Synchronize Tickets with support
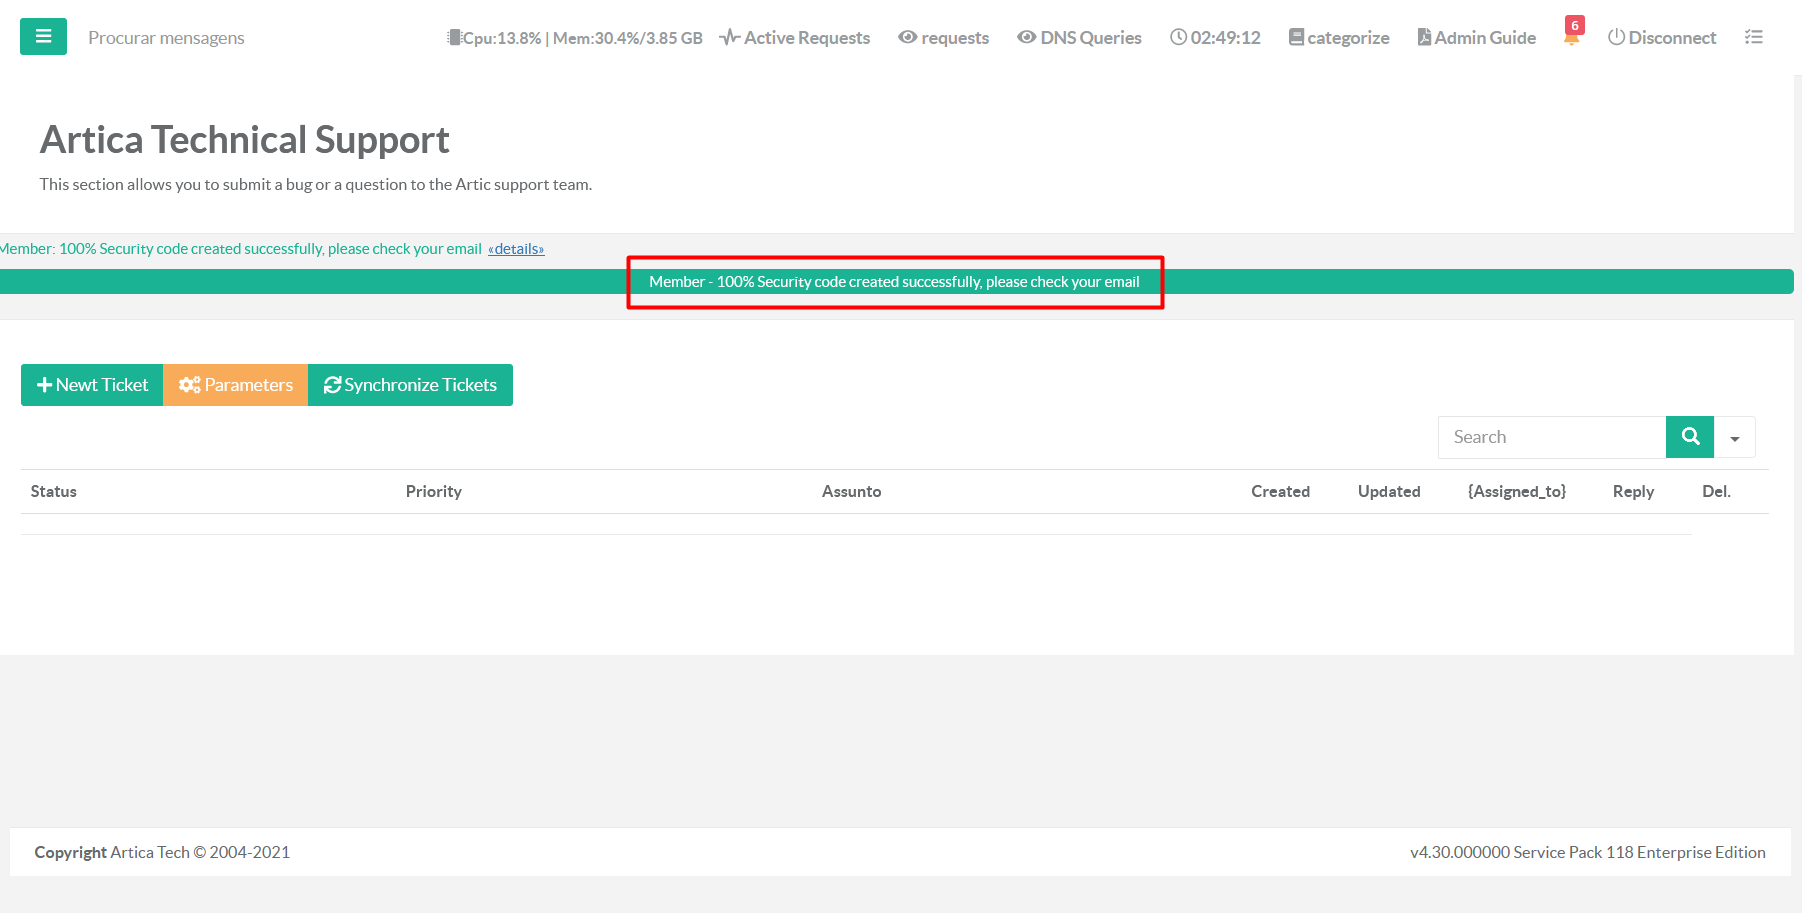The image size is (1802, 913). tap(410, 385)
